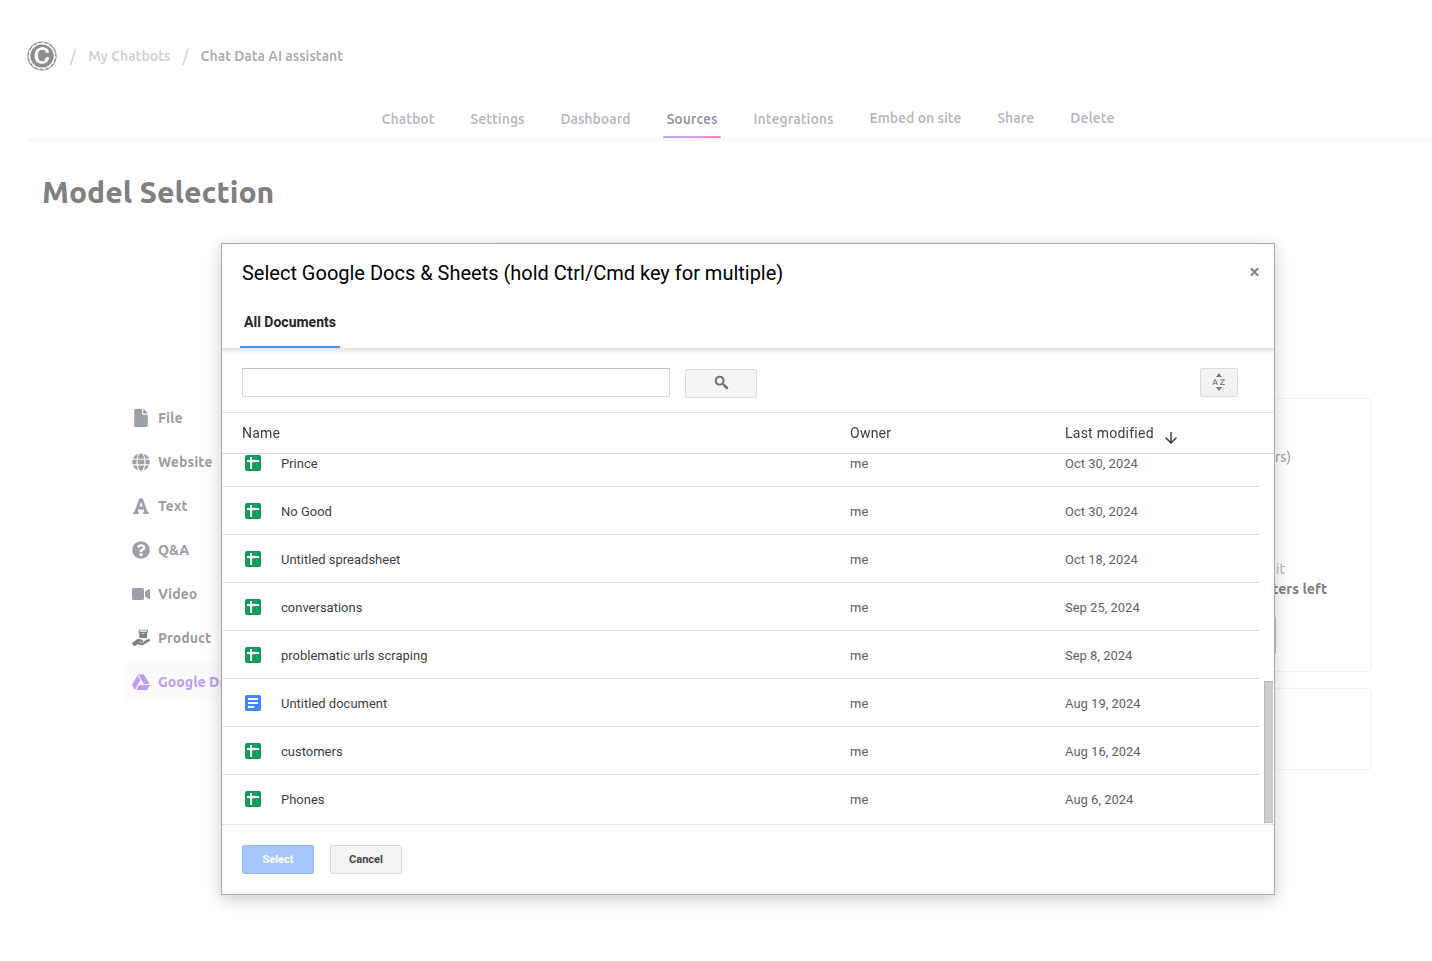This screenshot has width=1432, height=961.
Task: Click the Sep 8, 2024 date cell
Action: (x=1098, y=656)
